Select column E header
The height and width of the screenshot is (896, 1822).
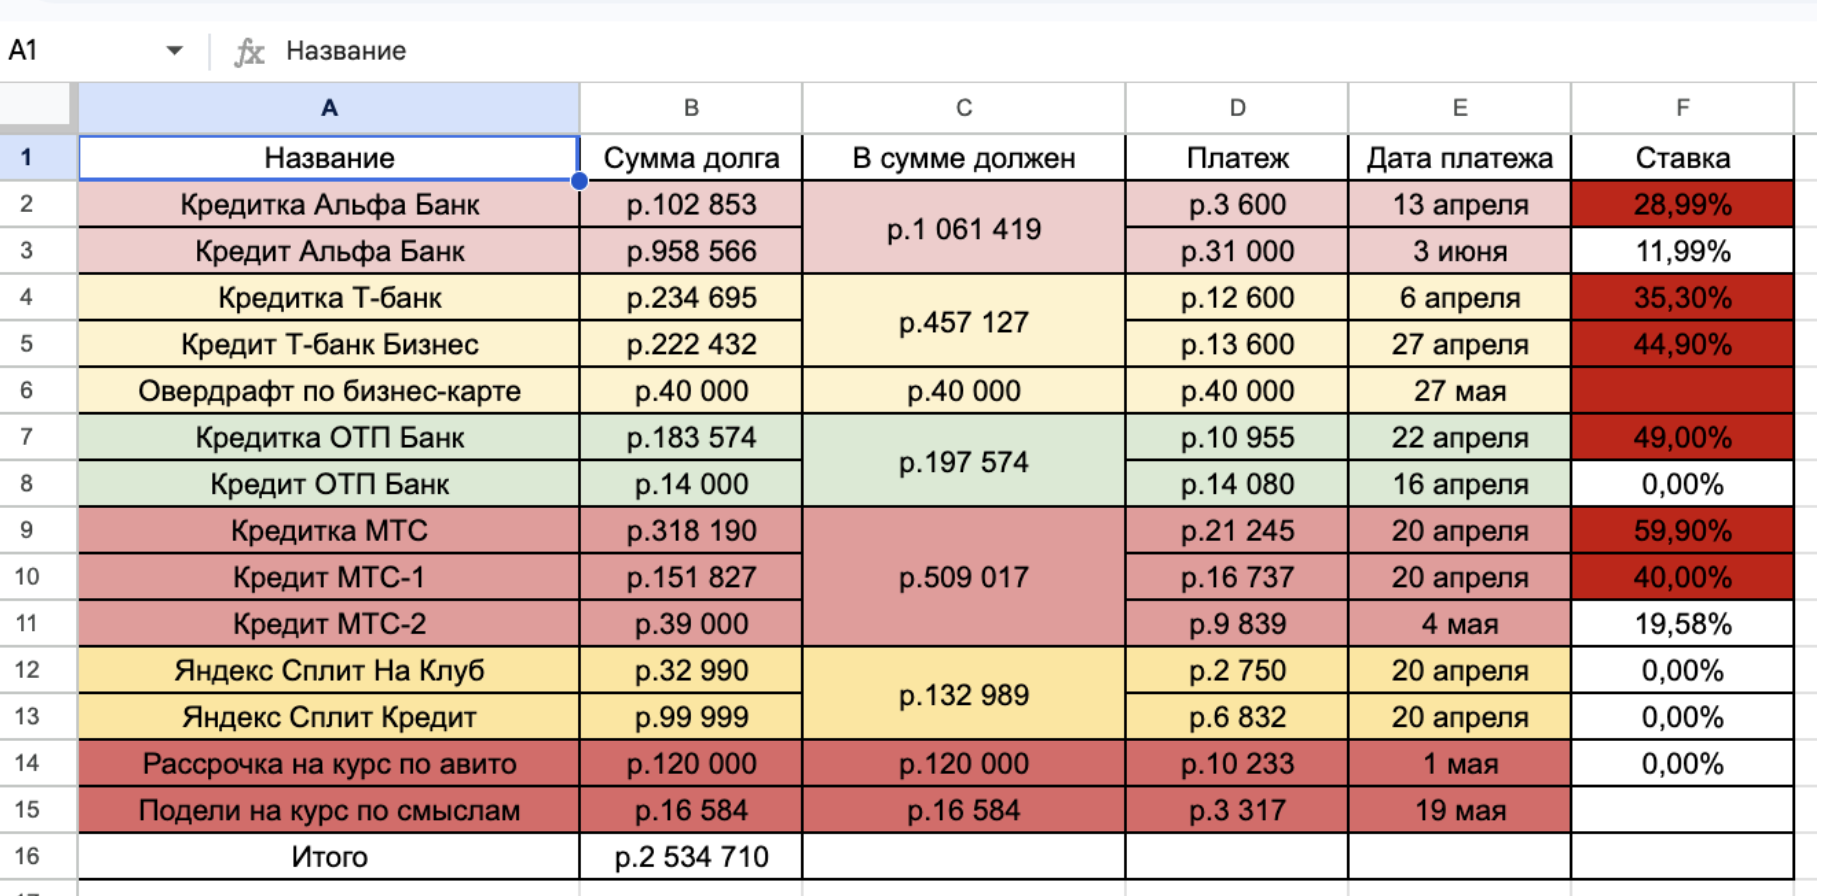pyautogui.click(x=1460, y=108)
